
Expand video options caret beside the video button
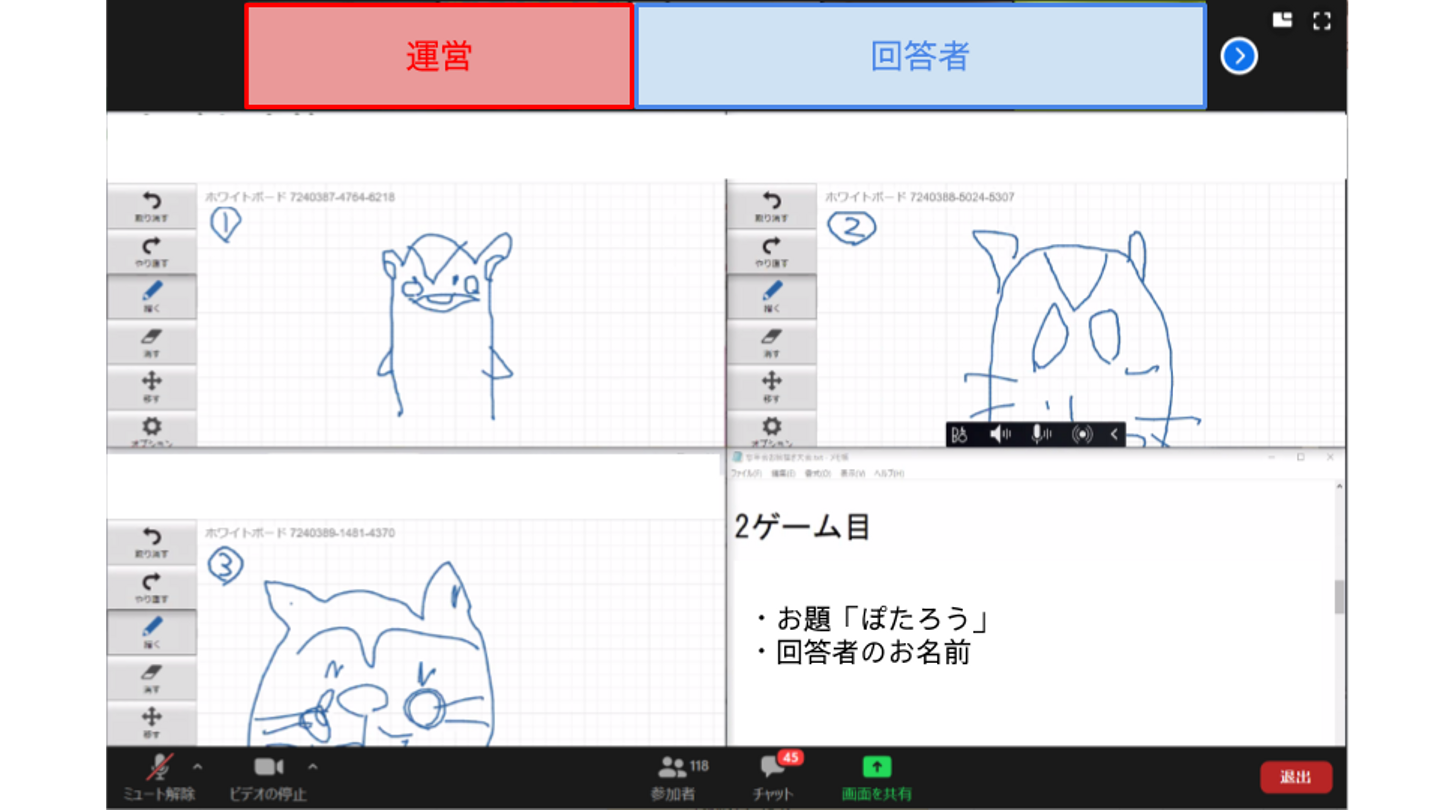coord(313,767)
